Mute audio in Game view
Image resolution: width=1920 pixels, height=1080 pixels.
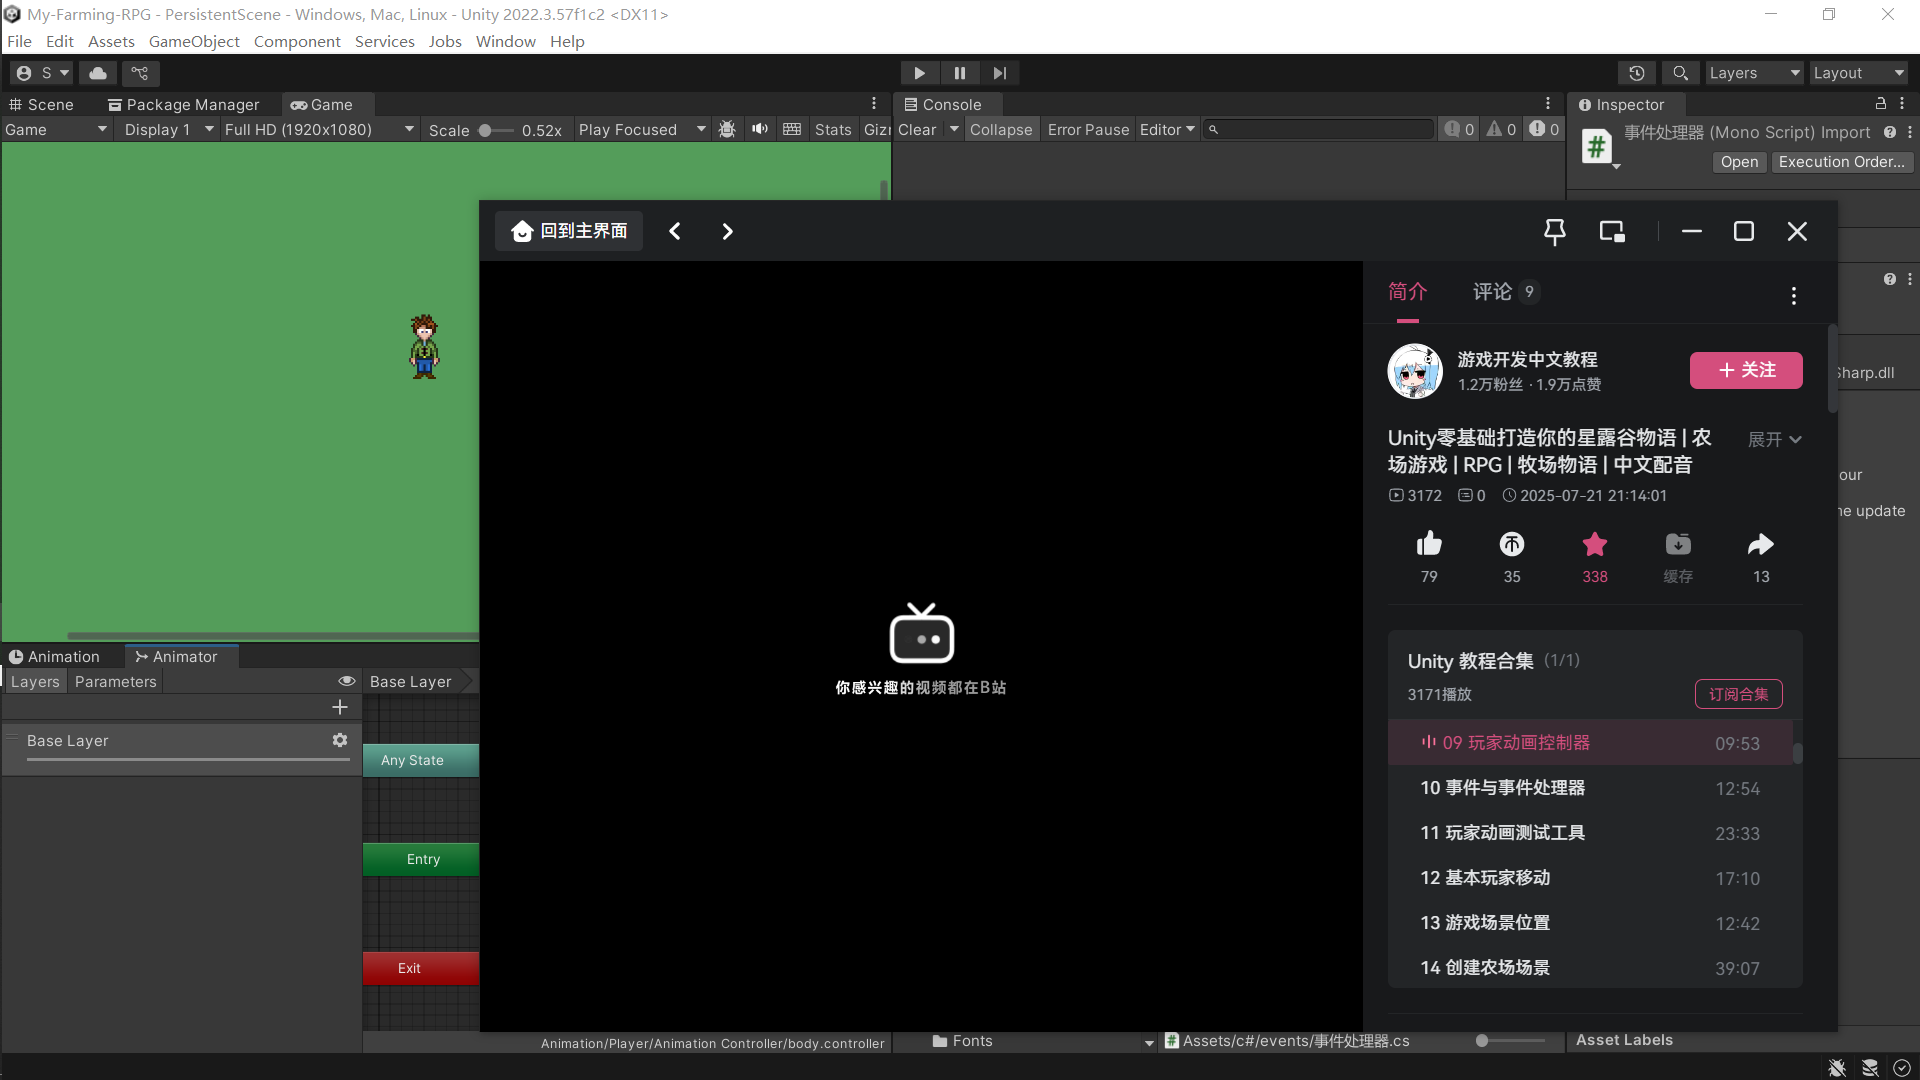(x=760, y=129)
